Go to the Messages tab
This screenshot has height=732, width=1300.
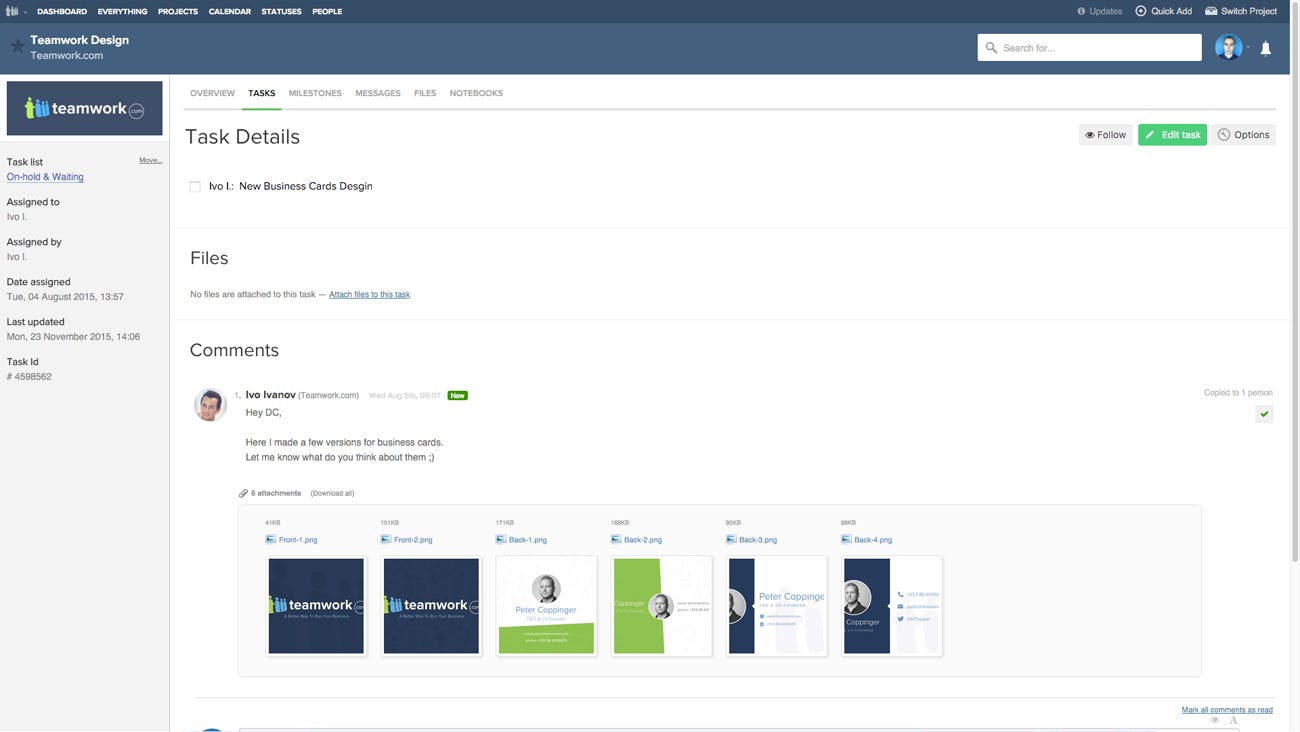(x=378, y=93)
